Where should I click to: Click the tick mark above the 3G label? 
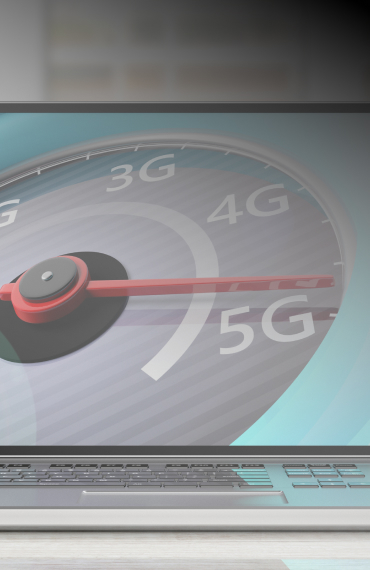coord(137,147)
